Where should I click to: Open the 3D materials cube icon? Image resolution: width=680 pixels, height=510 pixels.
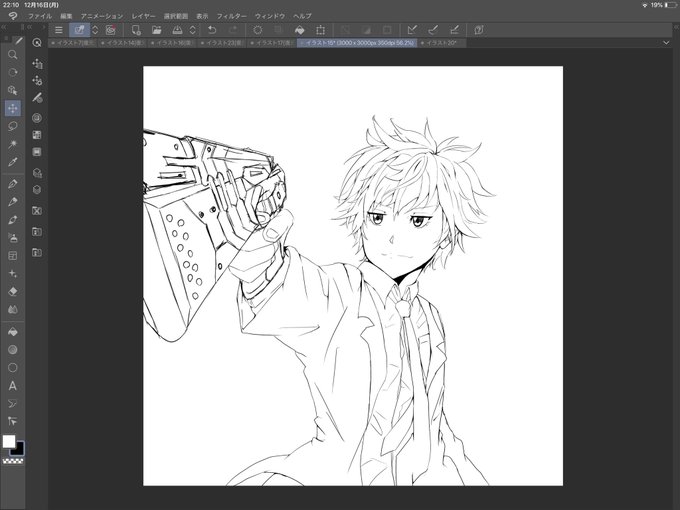37,190
